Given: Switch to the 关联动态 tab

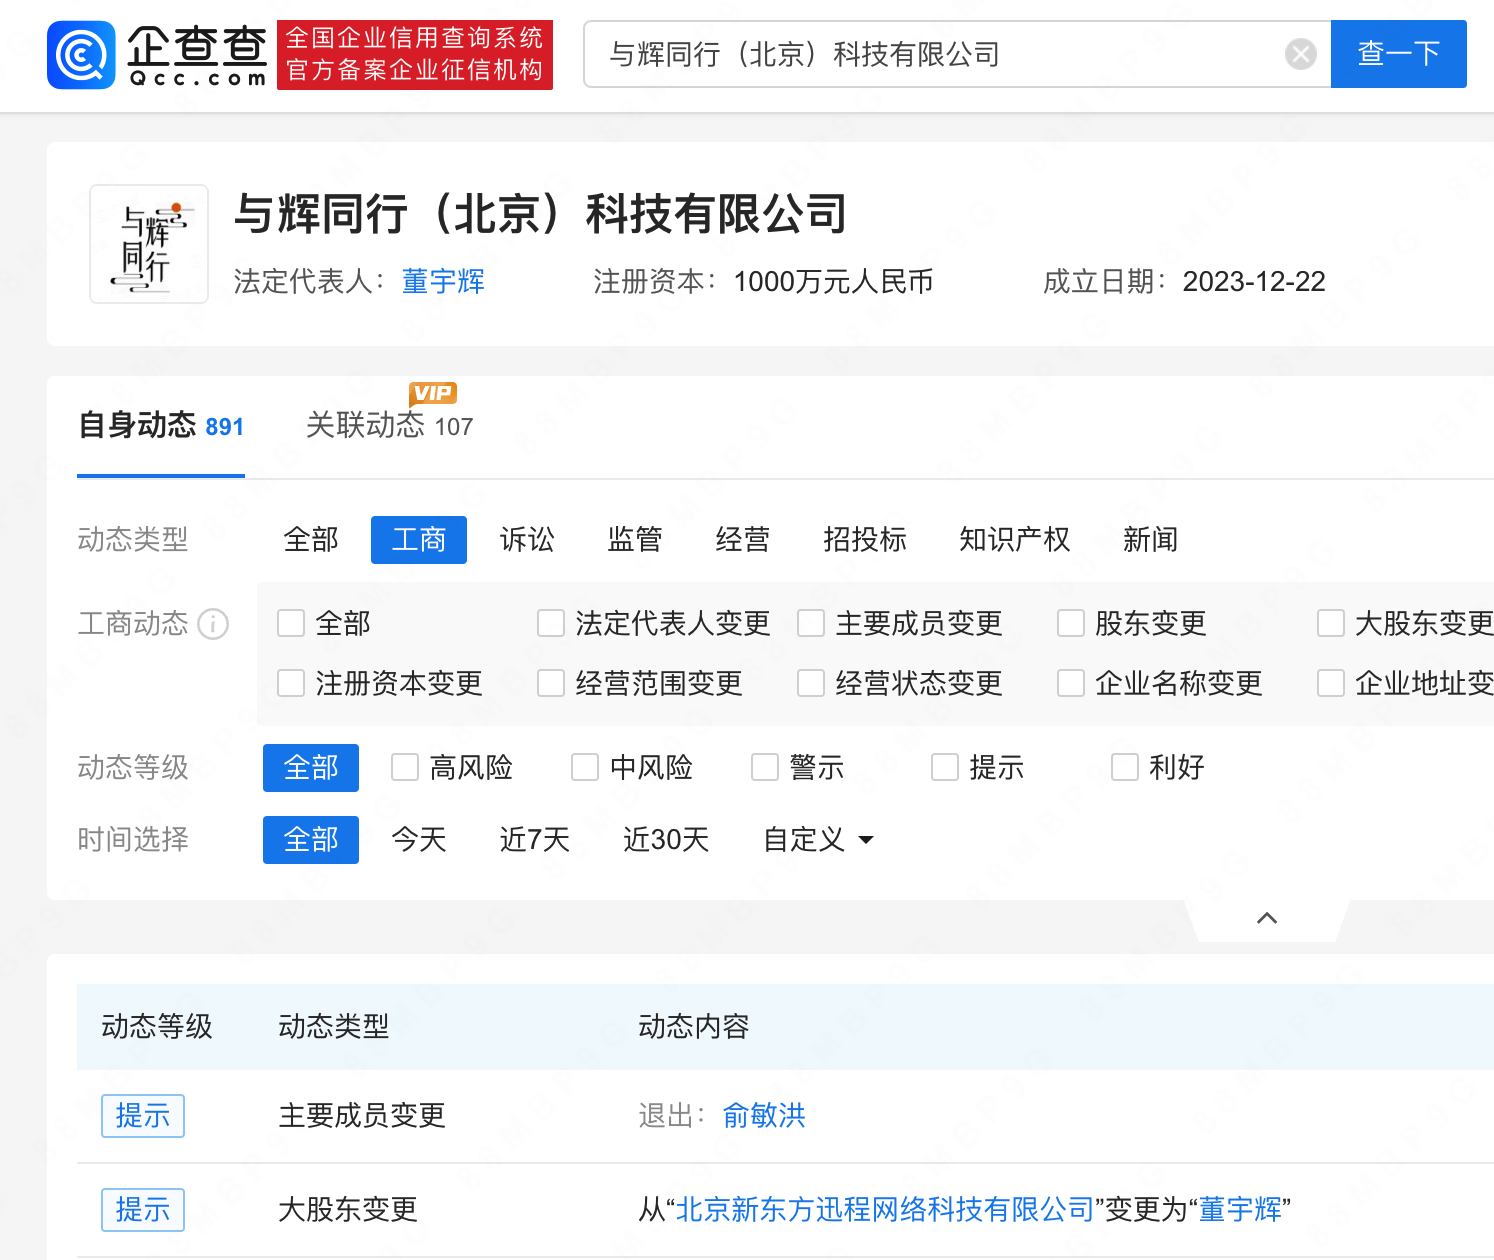Looking at the screenshot, I should click(x=389, y=426).
